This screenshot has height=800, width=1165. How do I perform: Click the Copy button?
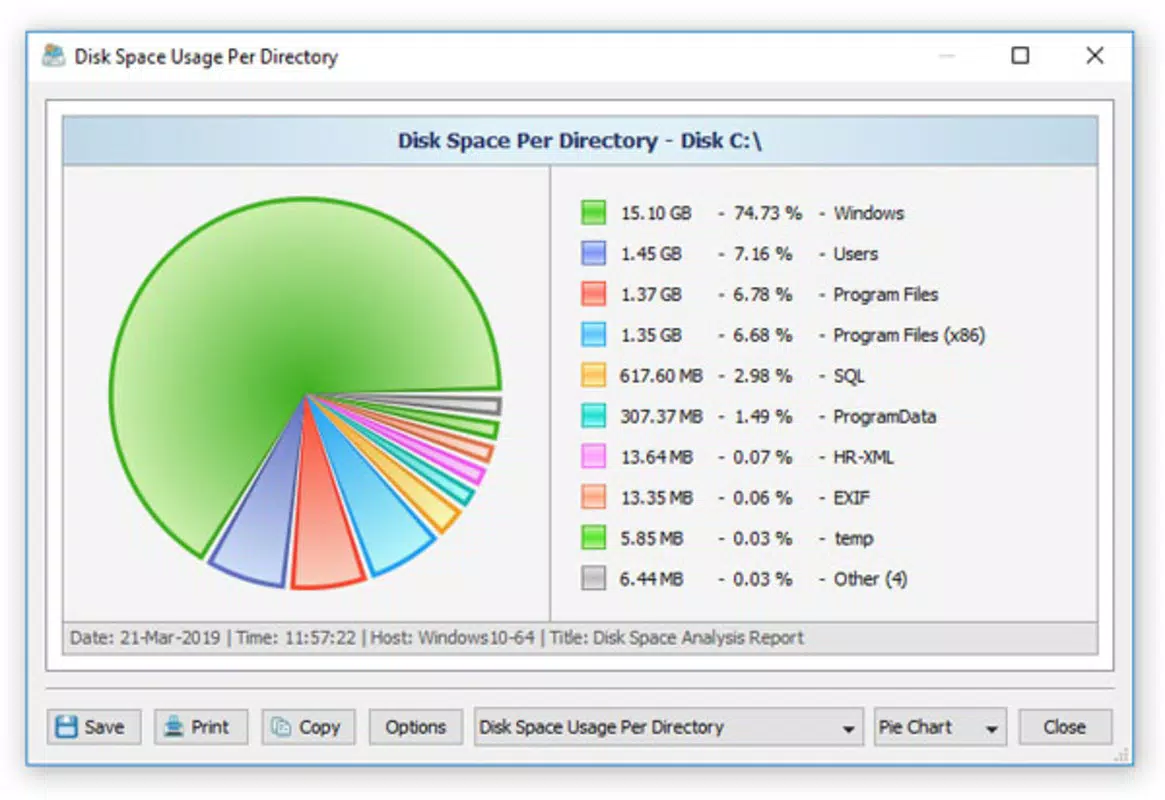point(308,726)
